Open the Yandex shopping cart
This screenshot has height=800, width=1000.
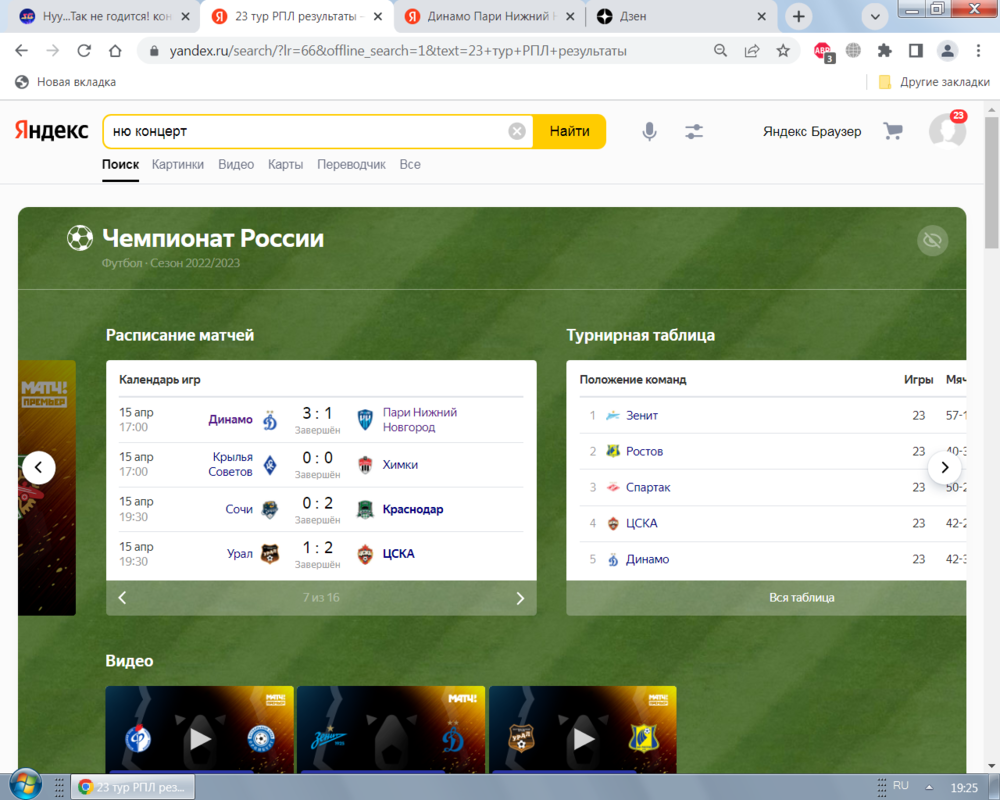[x=893, y=131]
